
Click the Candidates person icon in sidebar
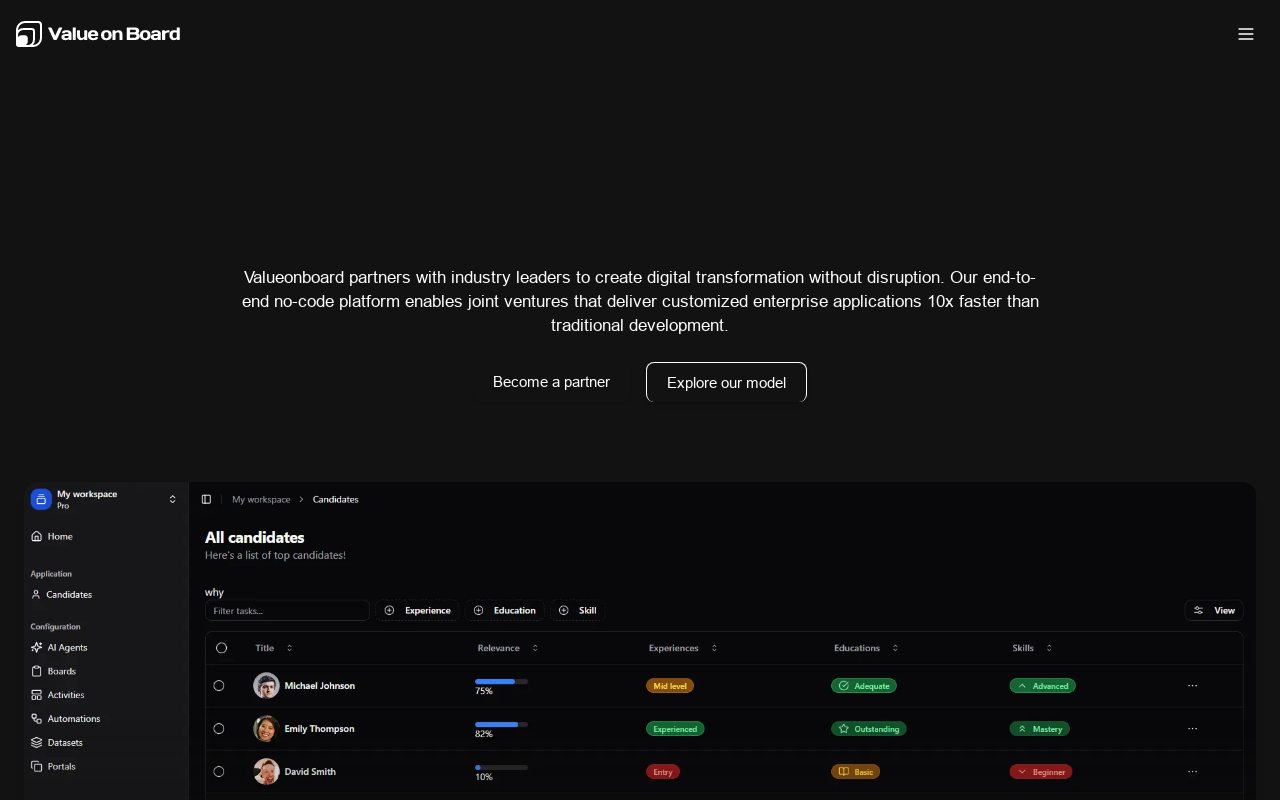[x=36, y=594]
